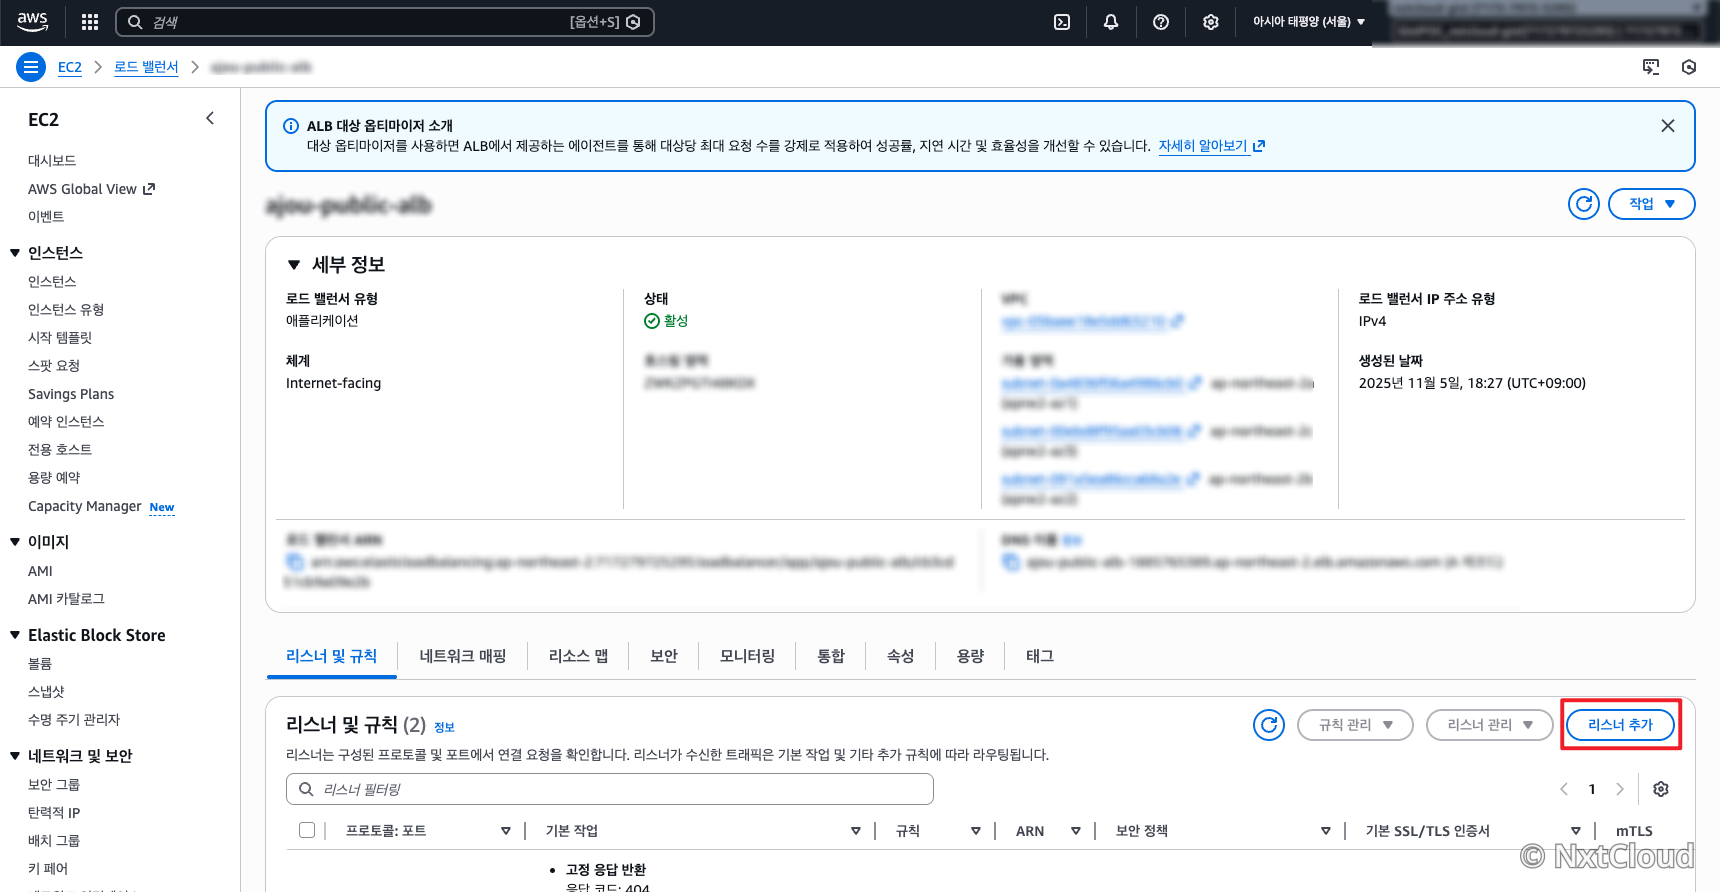
Task: Refresh the load balancer details
Action: click(x=1584, y=204)
